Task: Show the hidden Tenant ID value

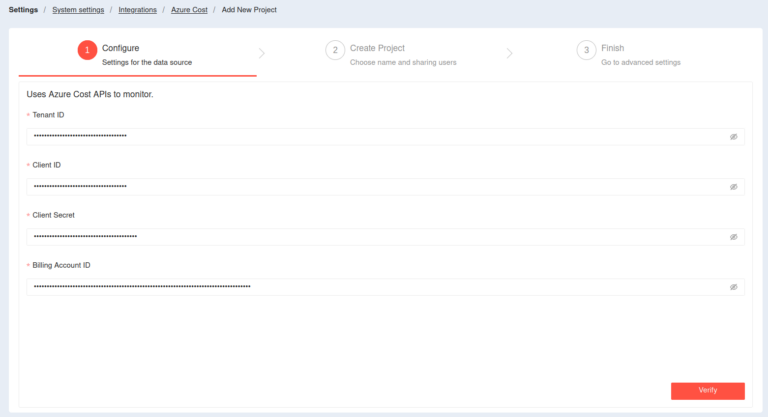Action: tap(733, 136)
